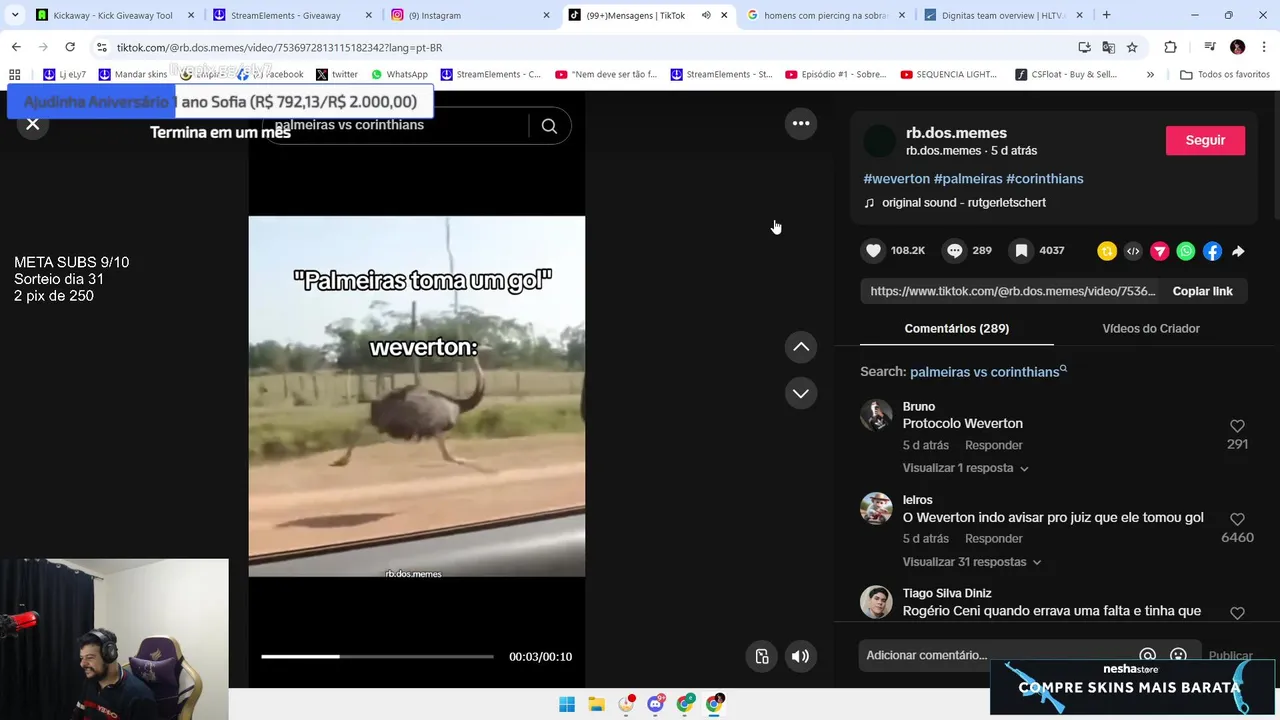Viewport: 1280px width, 720px height.
Task: Open the original sound - rutgerletschert link
Action: click(964, 203)
